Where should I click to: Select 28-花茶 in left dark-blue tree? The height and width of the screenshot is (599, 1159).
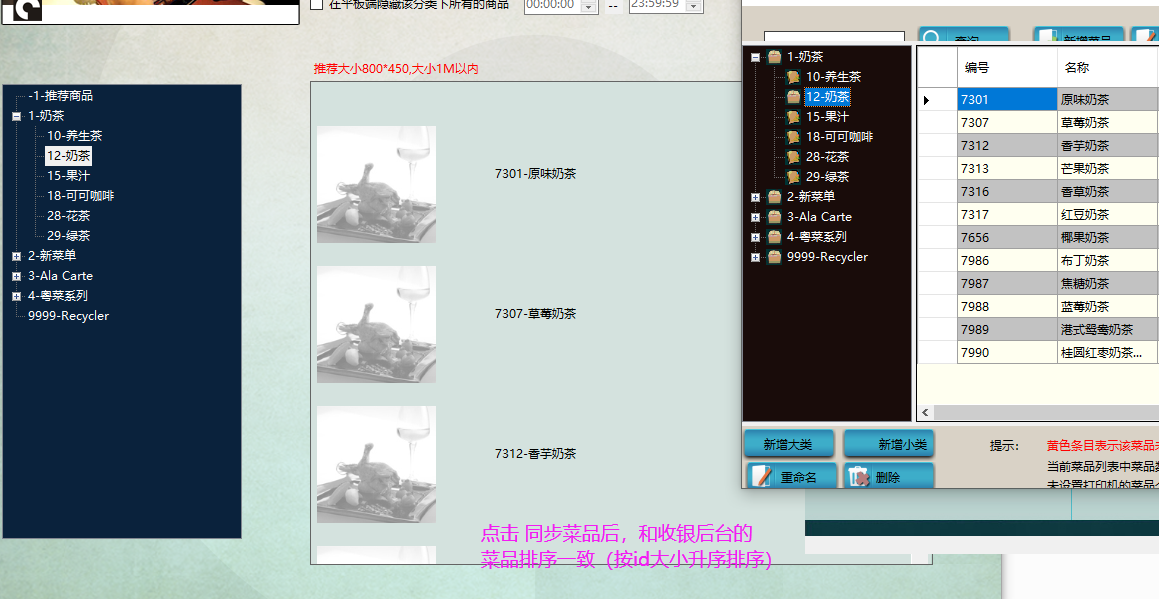pyautogui.click(x=69, y=216)
